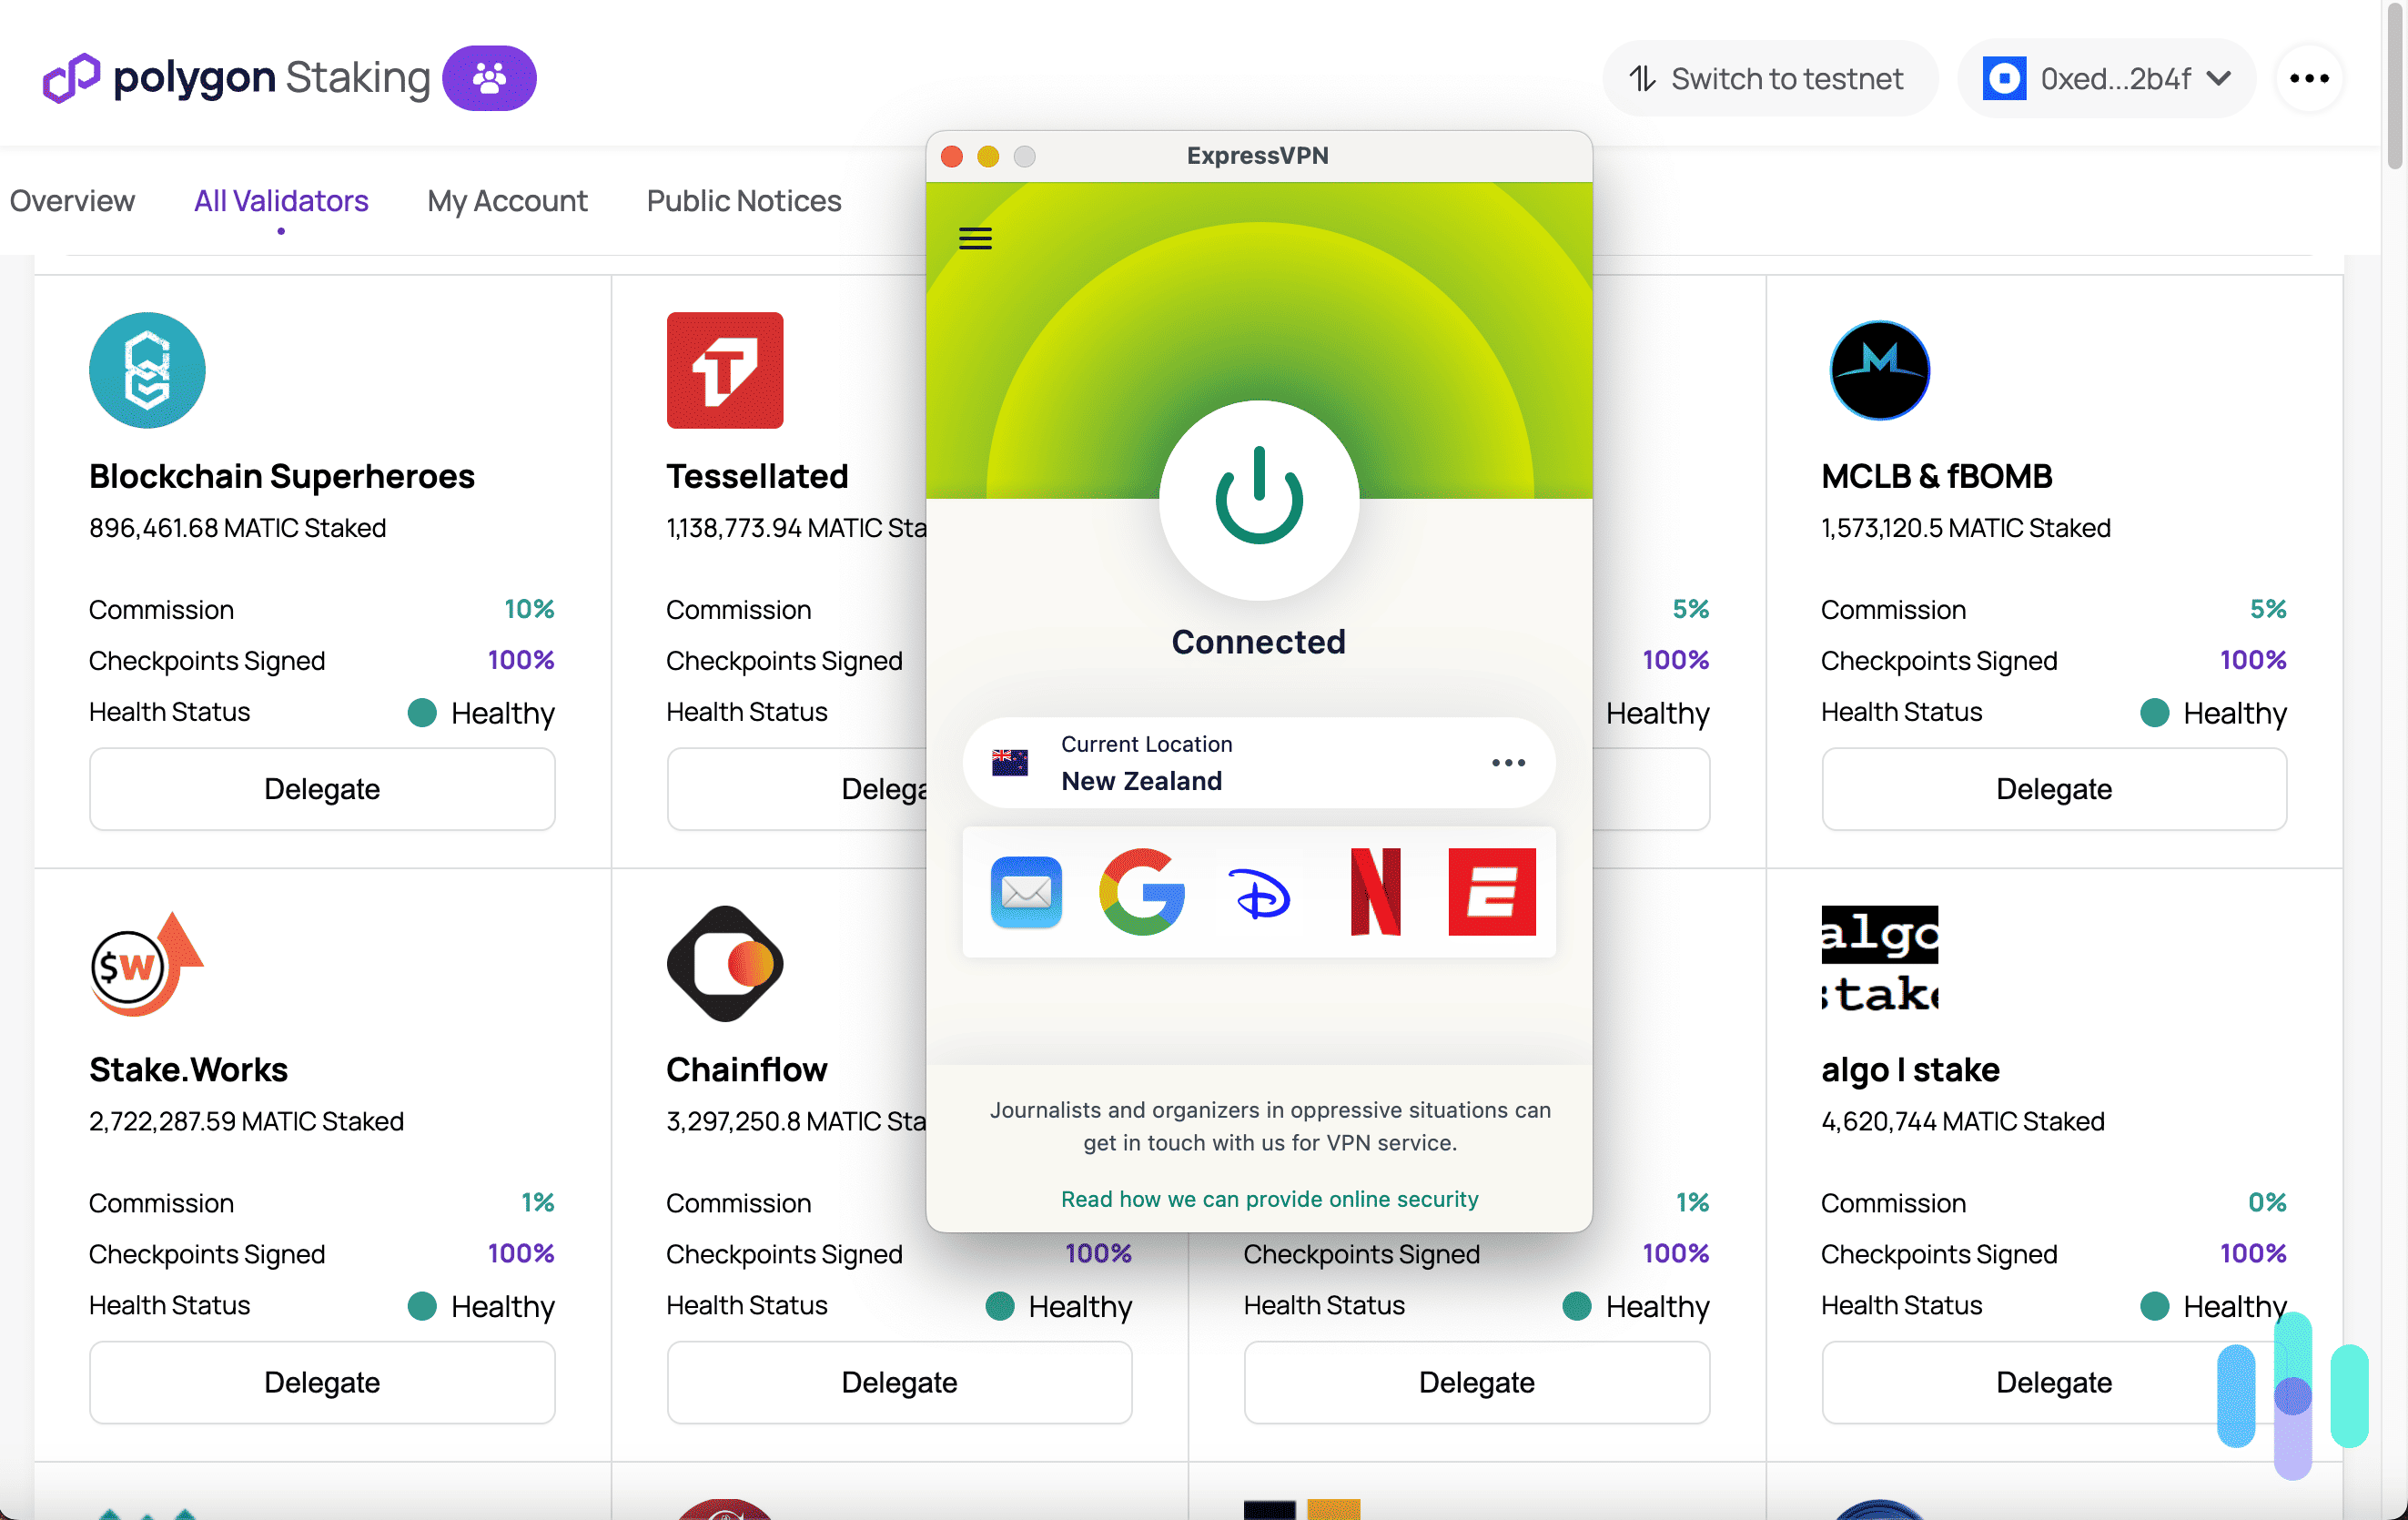Click the Disney+ icon in ExpressVPN shortcuts

point(1259,893)
